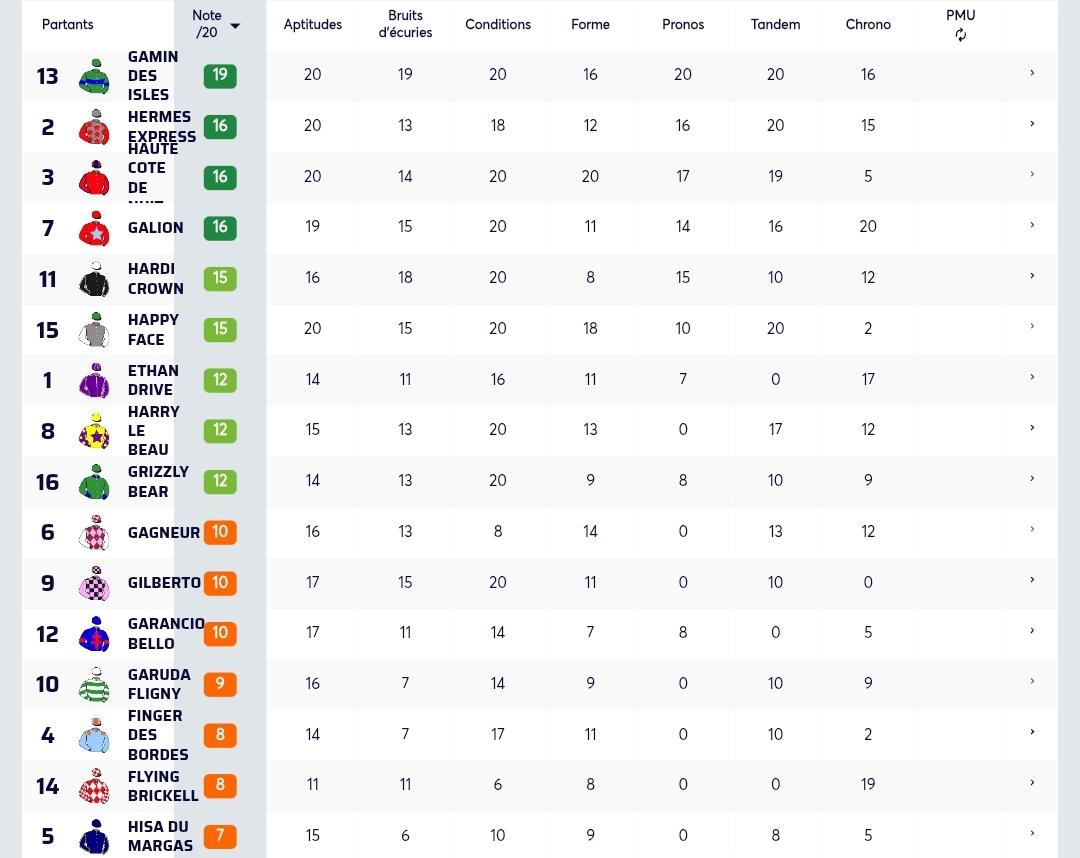
Task: Click the PMU refresh icon
Action: (960, 35)
